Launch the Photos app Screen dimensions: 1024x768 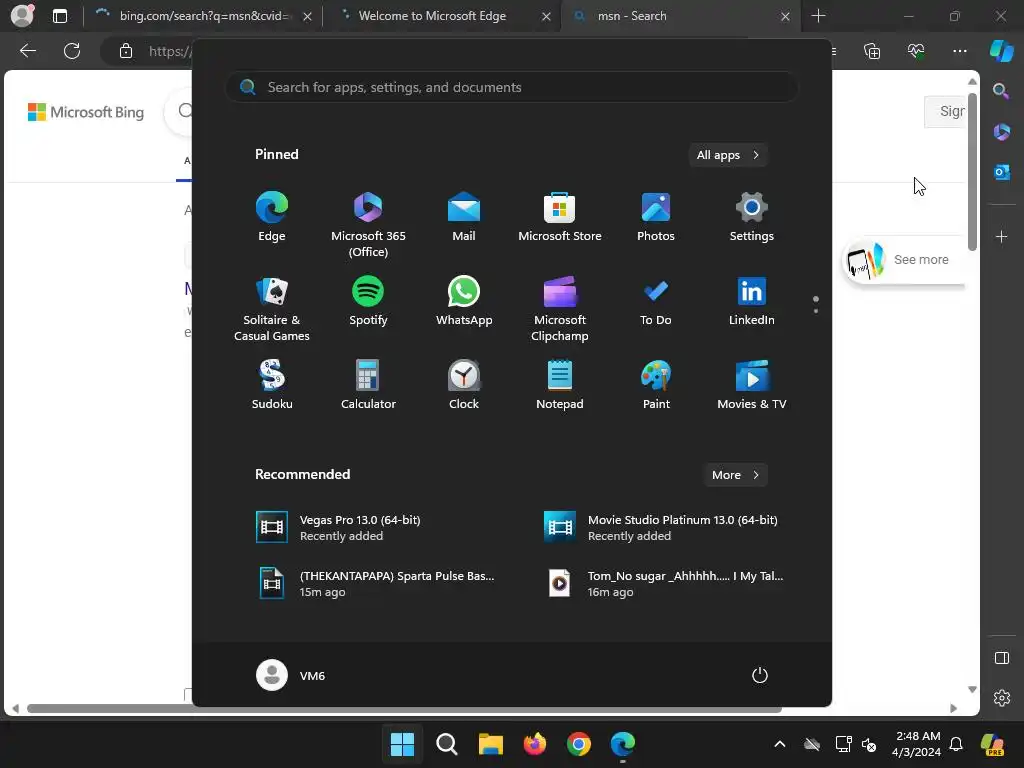pyautogui.click(x=656, y=216)
